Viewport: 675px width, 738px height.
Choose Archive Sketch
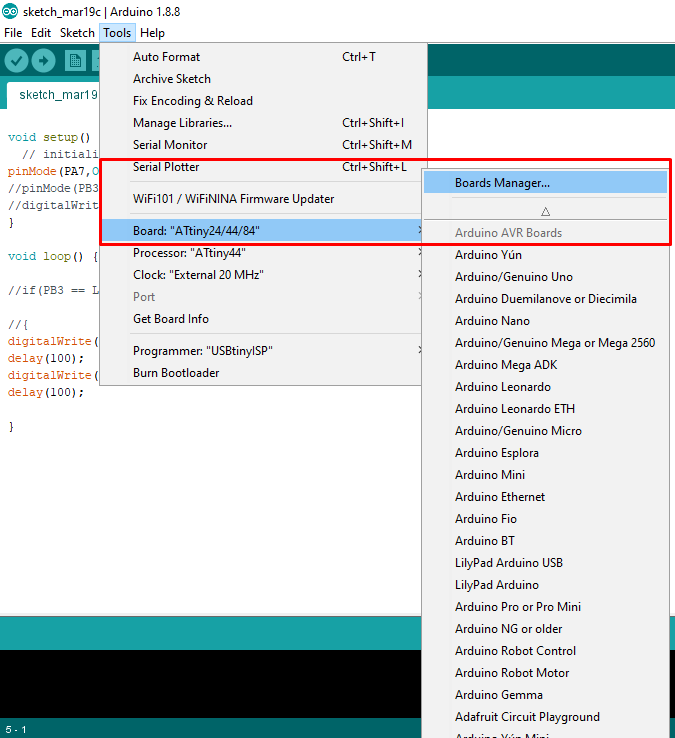(x=264, y=79)
